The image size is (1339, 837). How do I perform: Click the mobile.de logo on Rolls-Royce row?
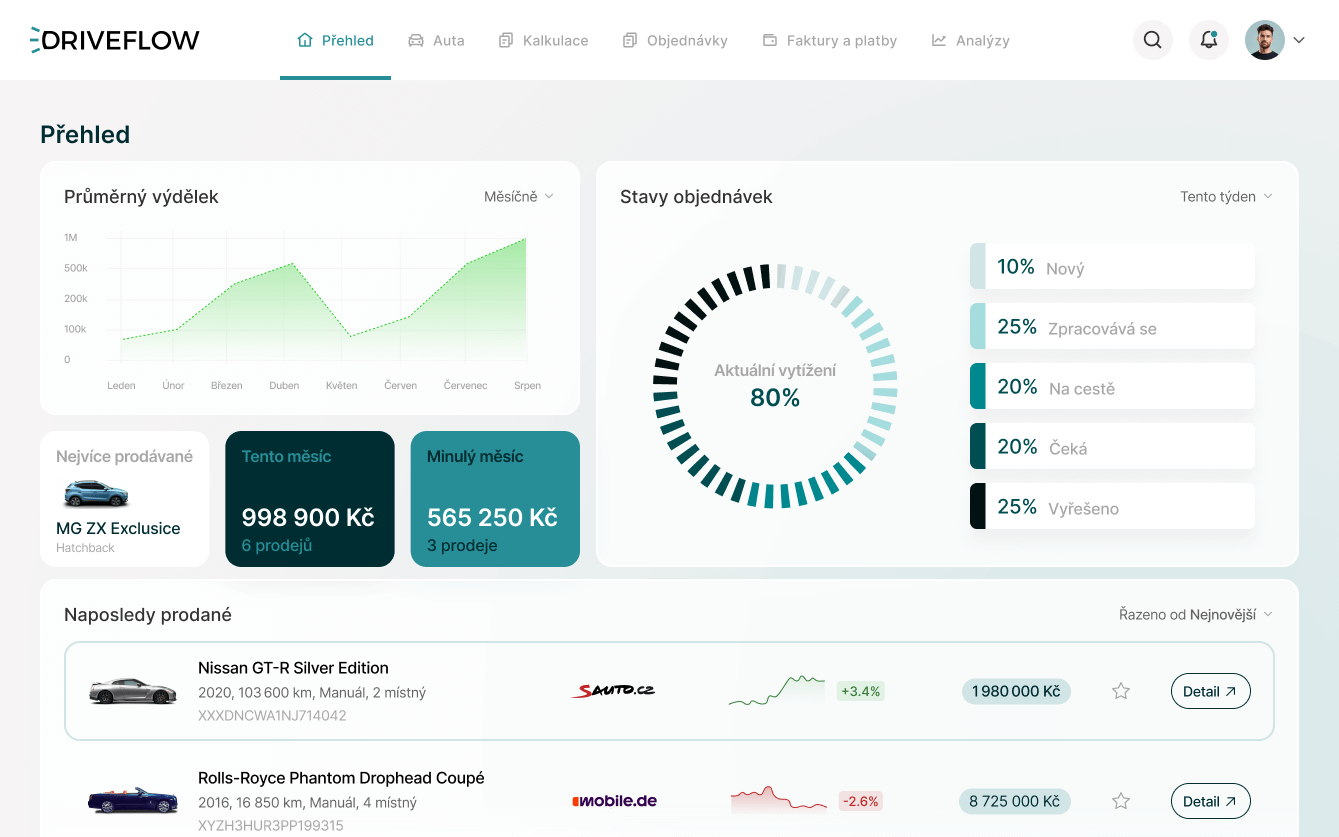(x=613, y=800)
